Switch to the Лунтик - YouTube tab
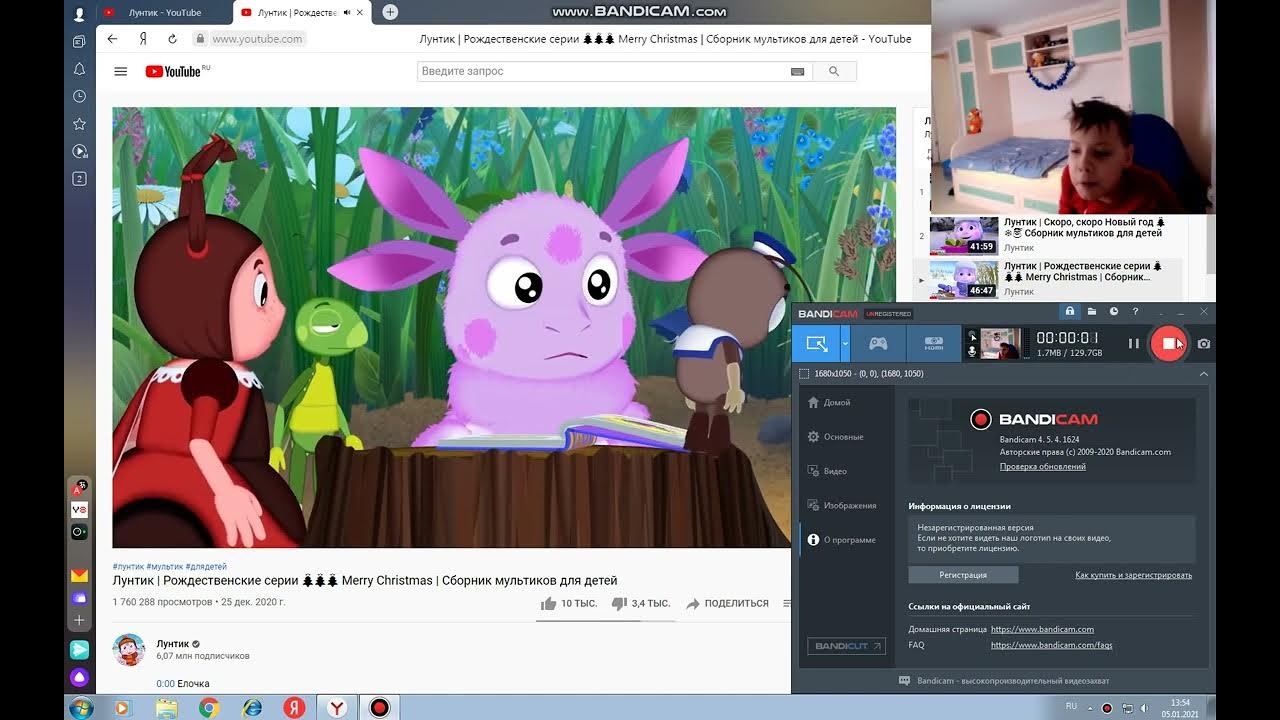This screenshot has height=720, width=1280. coord(165,12)
